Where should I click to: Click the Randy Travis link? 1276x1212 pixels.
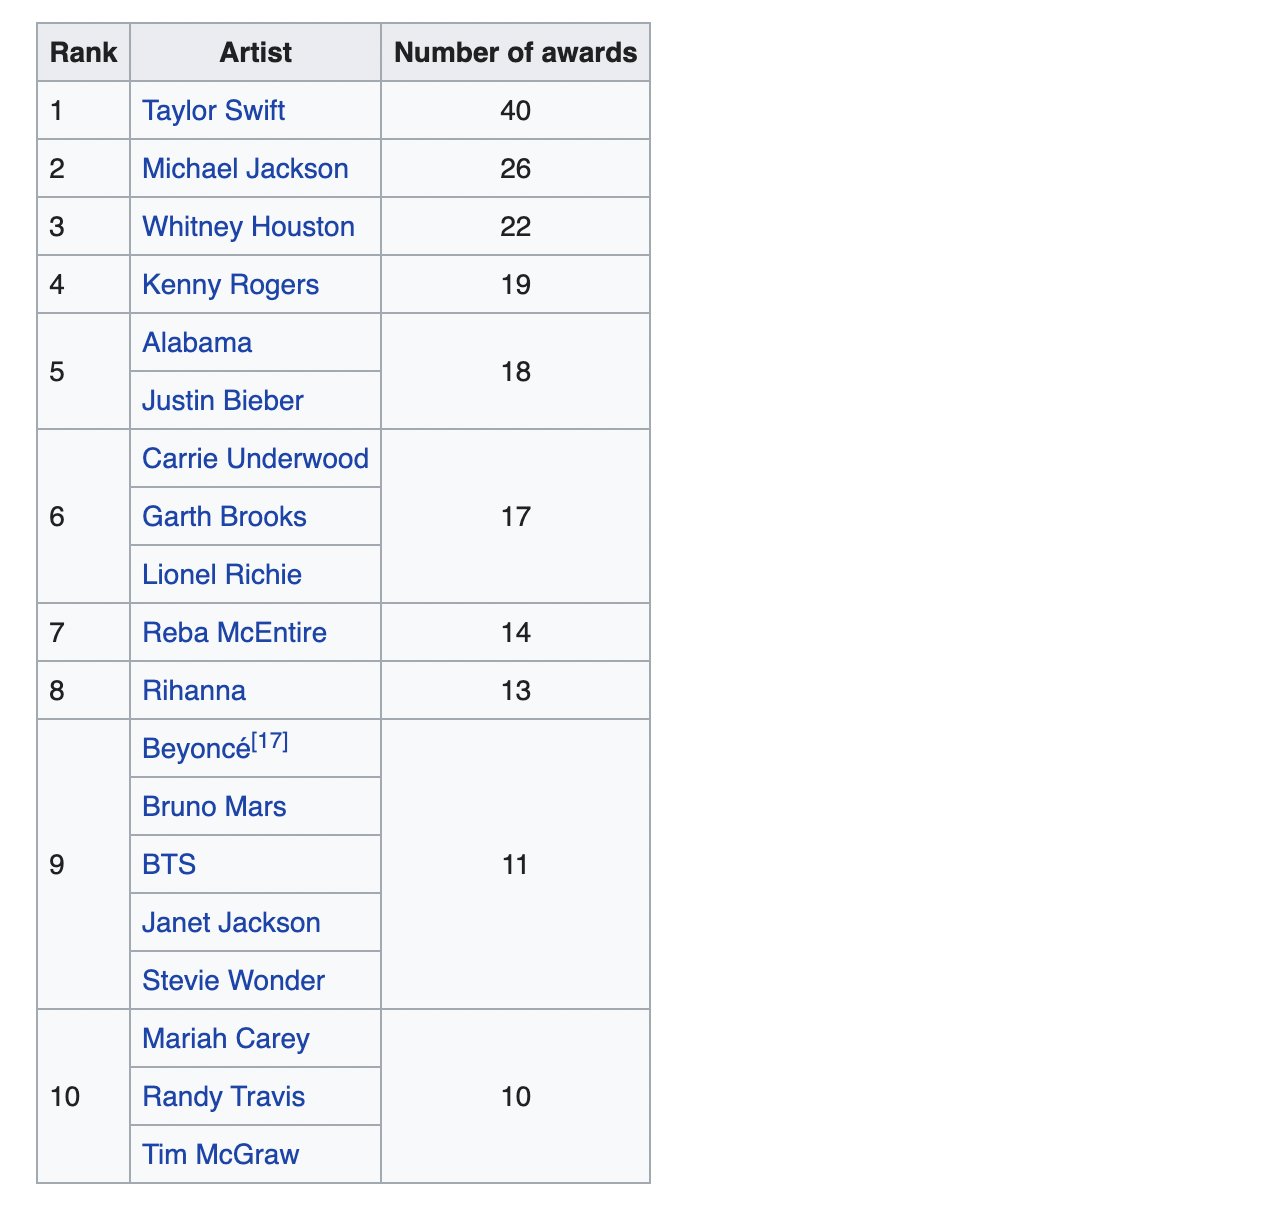[x=223, y=1097]
